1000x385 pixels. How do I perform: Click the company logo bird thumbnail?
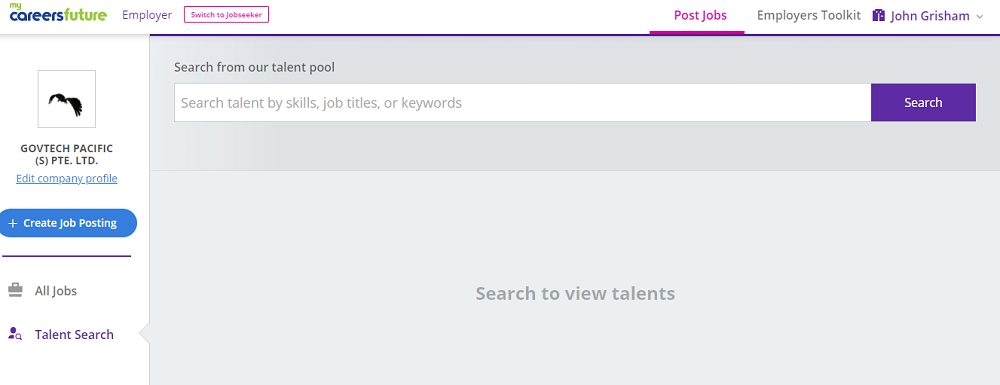pyautogui.click(x=66, y=99)
